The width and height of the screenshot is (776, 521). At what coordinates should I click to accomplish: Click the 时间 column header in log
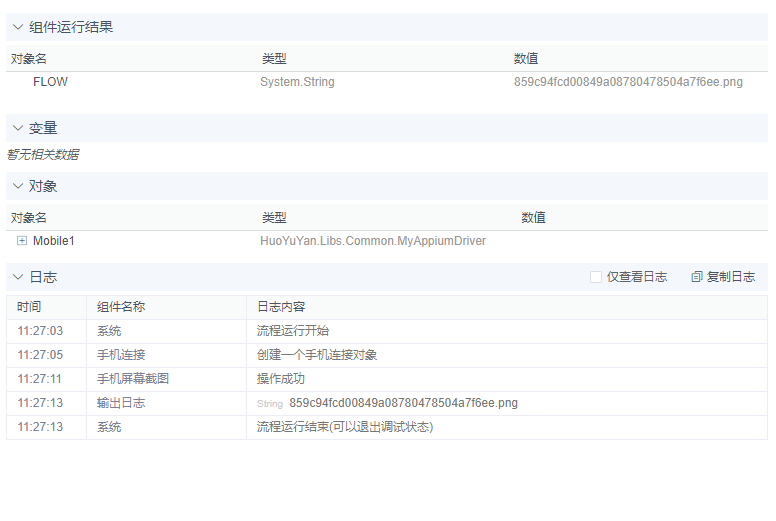[x=29, y=307]
